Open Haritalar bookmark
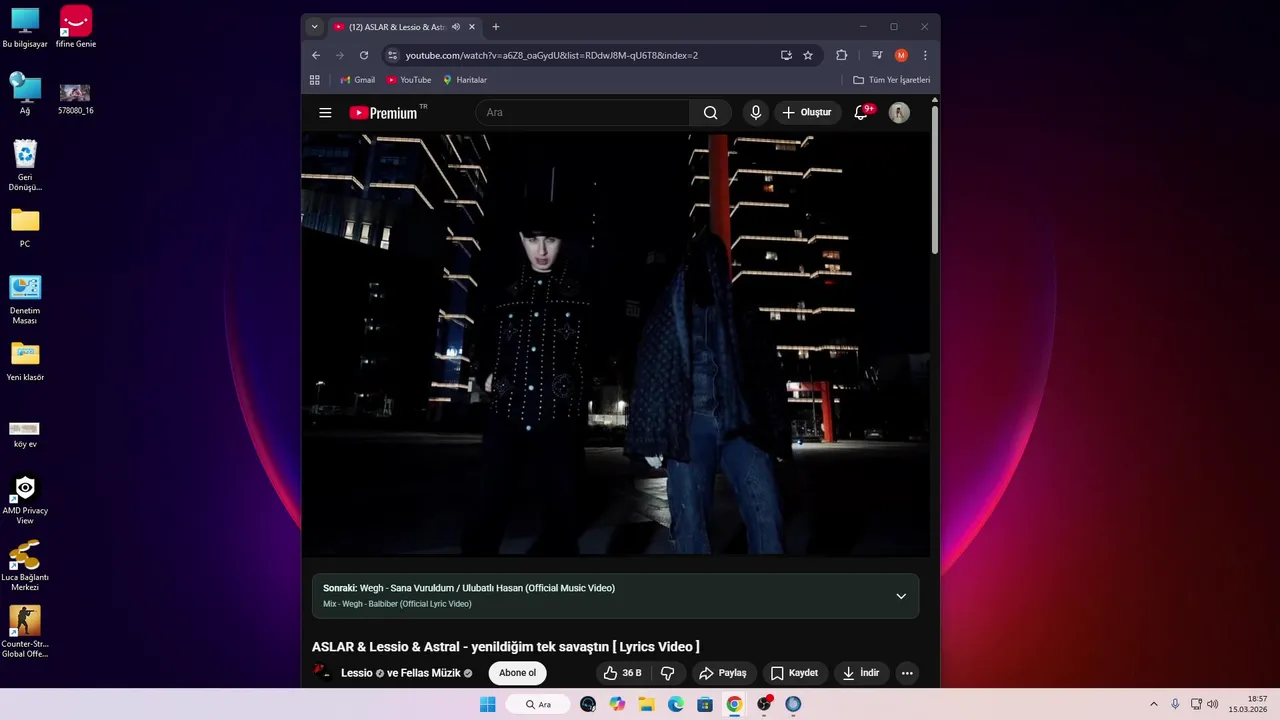 click(x=465, y=80)
